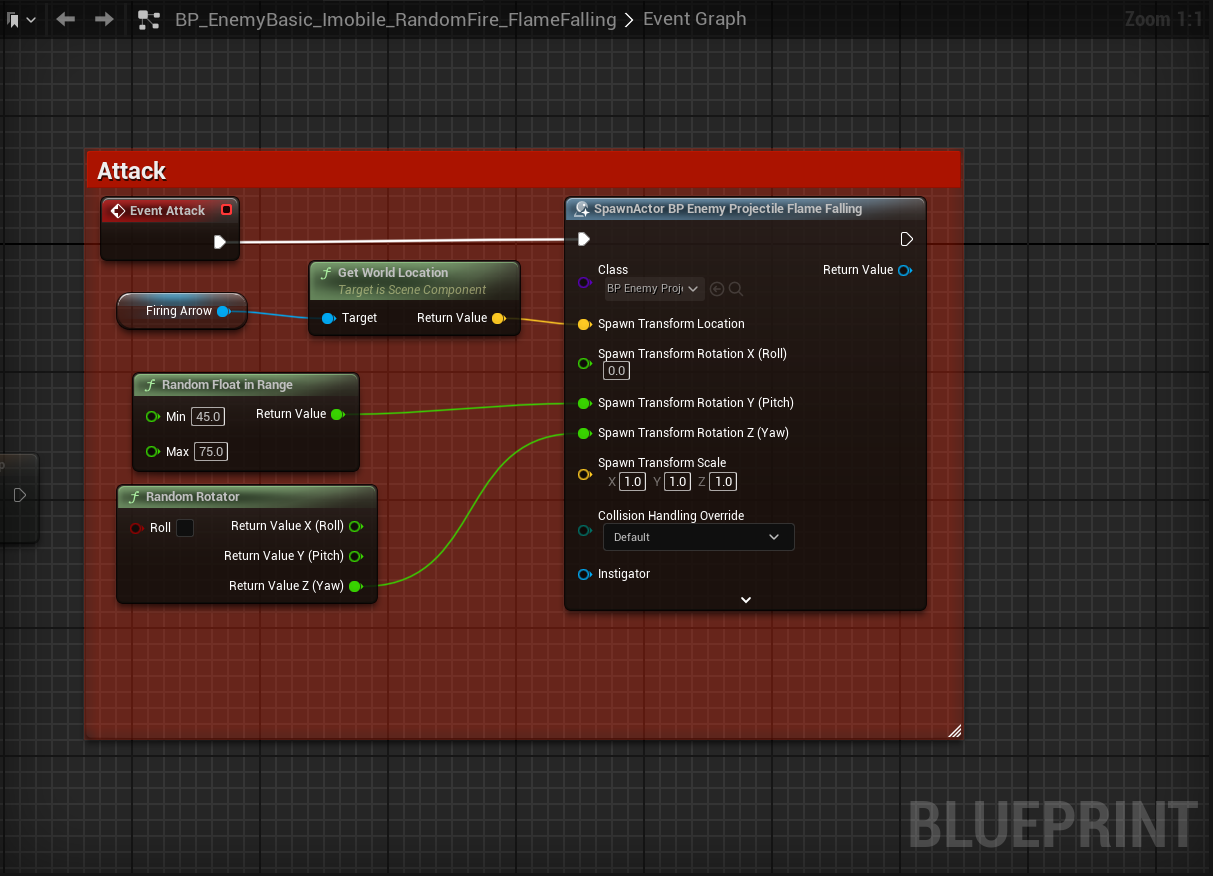Click Spawn Transform Rotation Y (Pitch) pin
The image size is (1213, 876).
point(584,403)
